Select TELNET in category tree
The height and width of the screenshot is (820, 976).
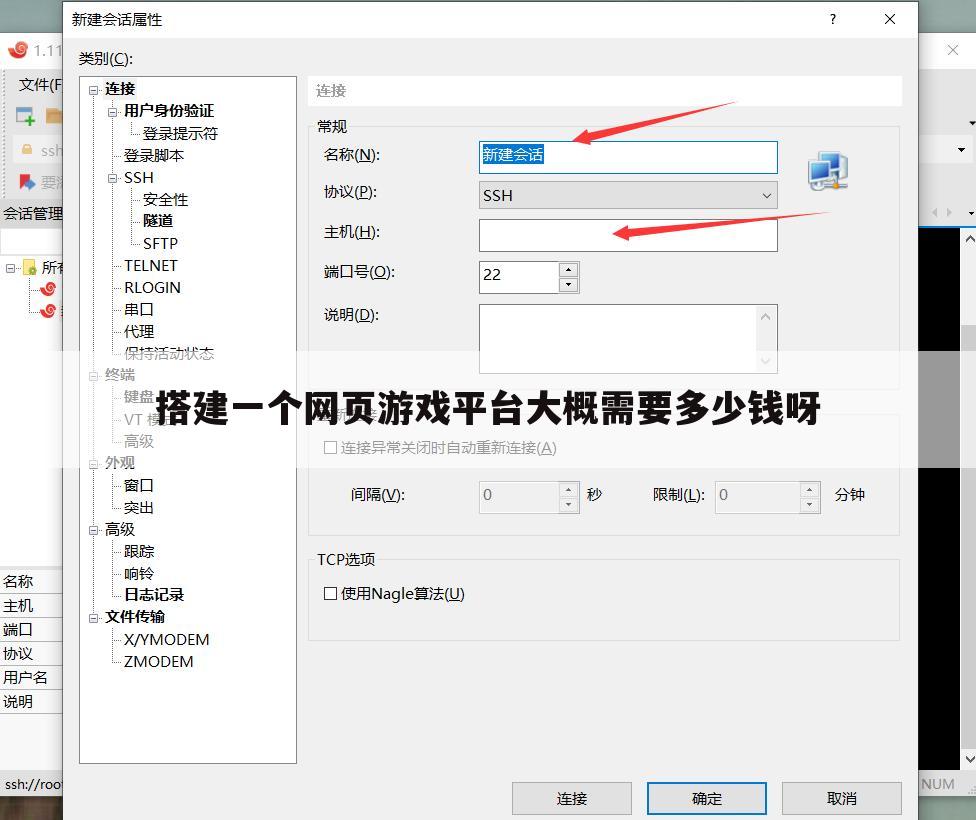151,266
